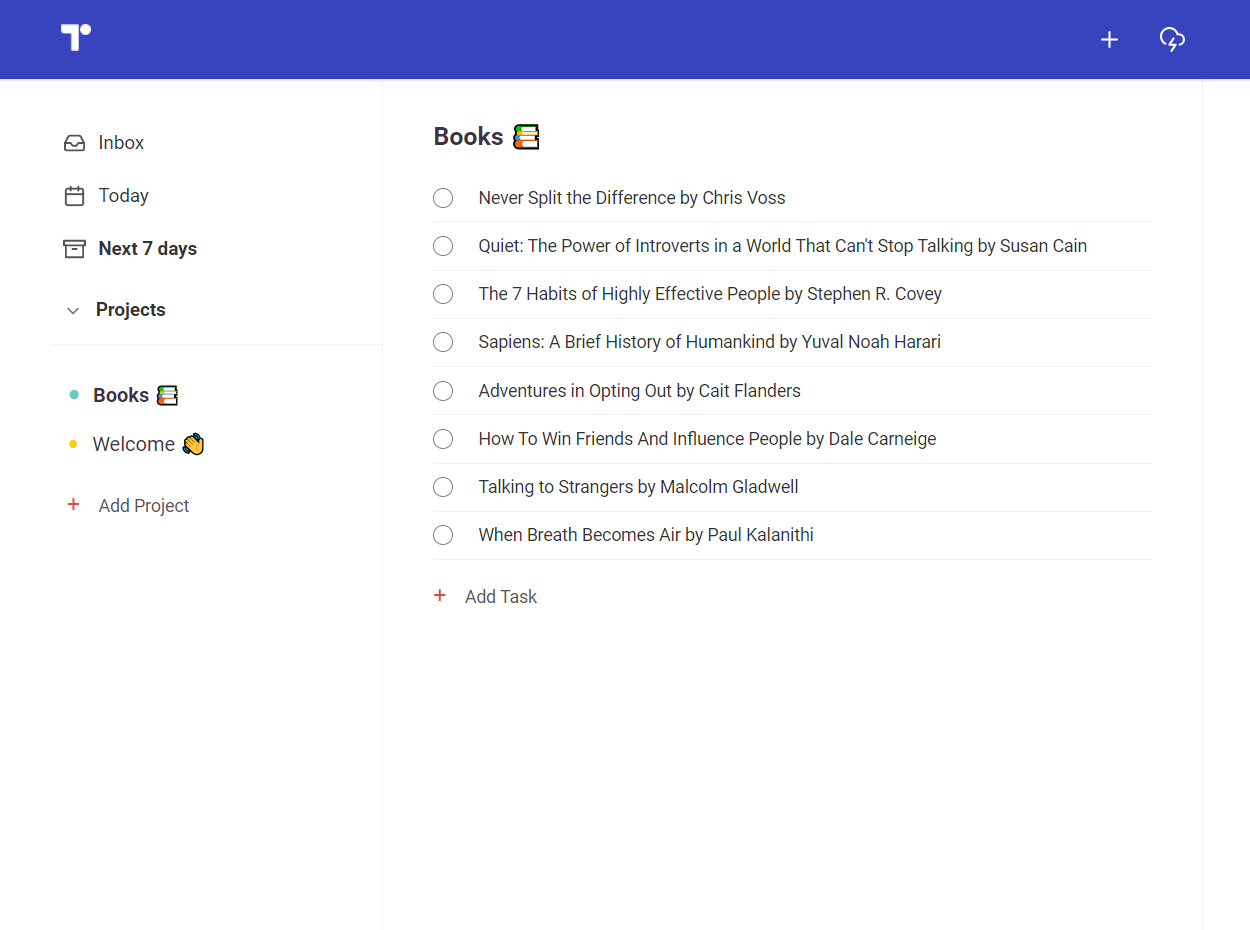Image resolution: width=1250 pixels, height=930 pixels.
Task: Click text When Breath Becomes Air by Paul Kalanithi
Action: pos(646,535)
